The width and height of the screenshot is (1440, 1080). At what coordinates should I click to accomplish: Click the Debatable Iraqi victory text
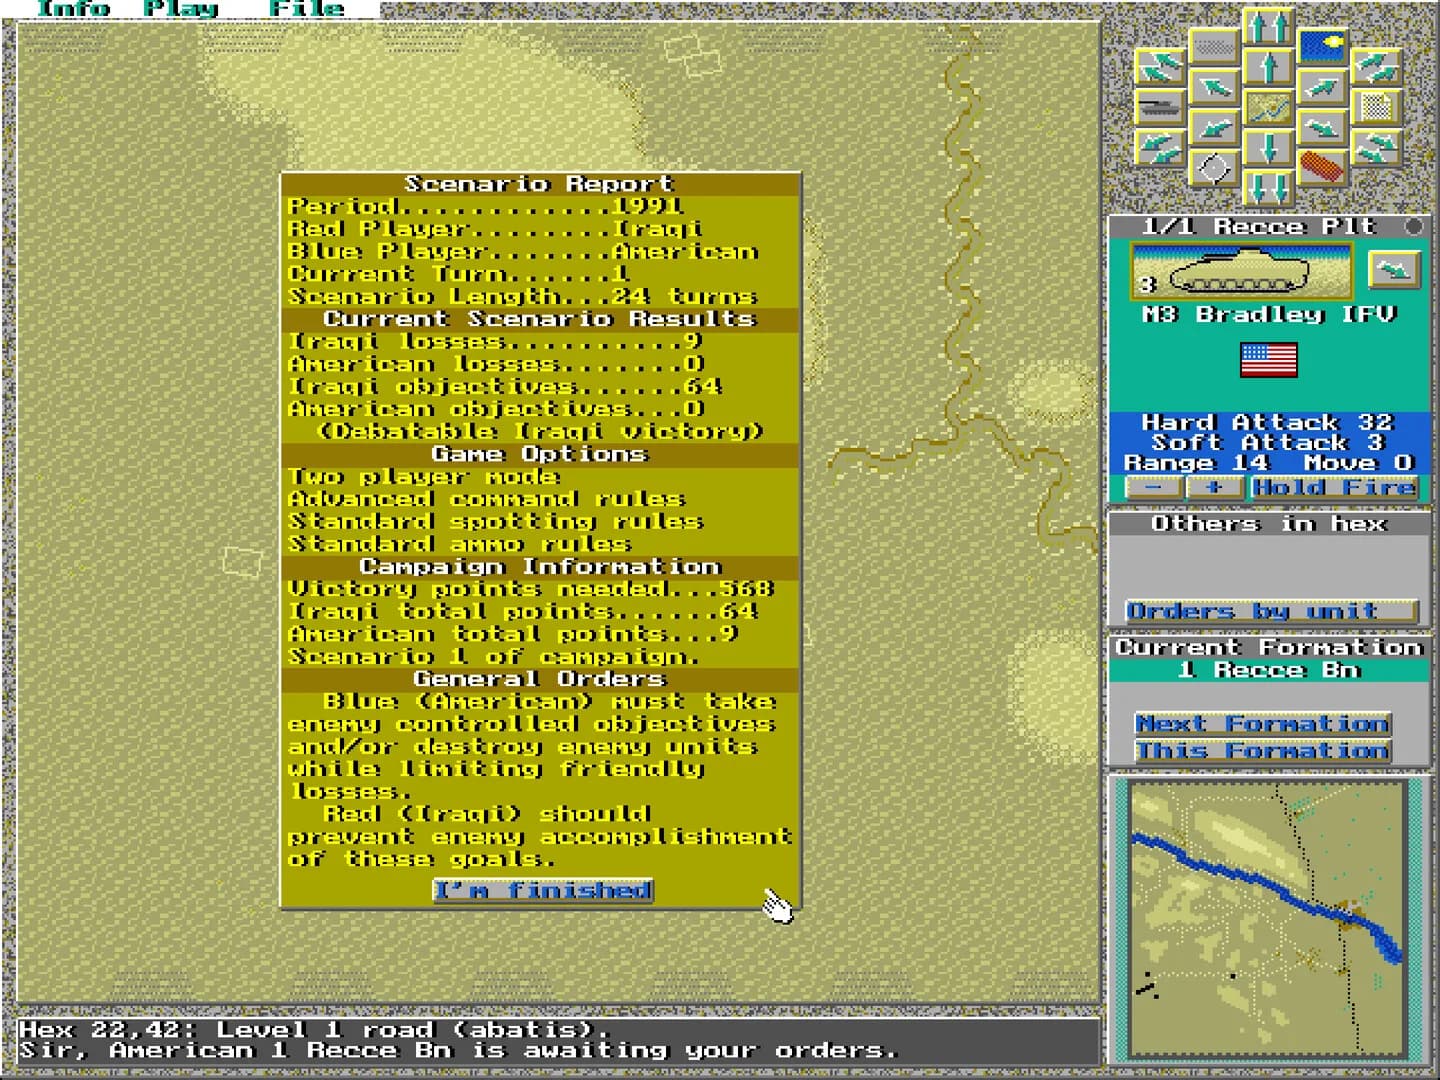pos(540,432)
